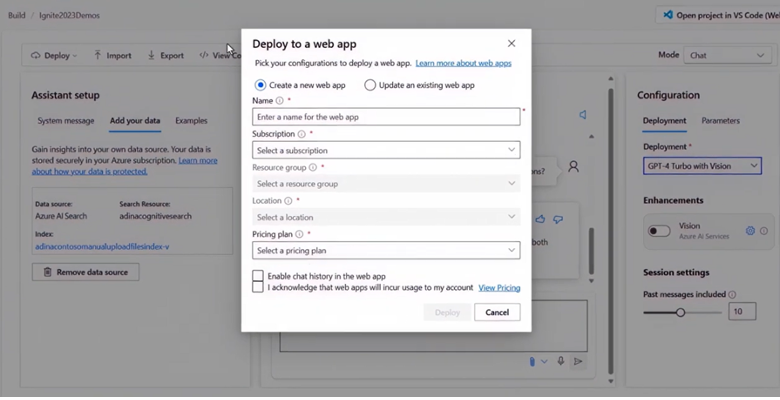Click the View Code toolbar item
The width and height of the screenshot is (780, 400).
coord(220,55)
